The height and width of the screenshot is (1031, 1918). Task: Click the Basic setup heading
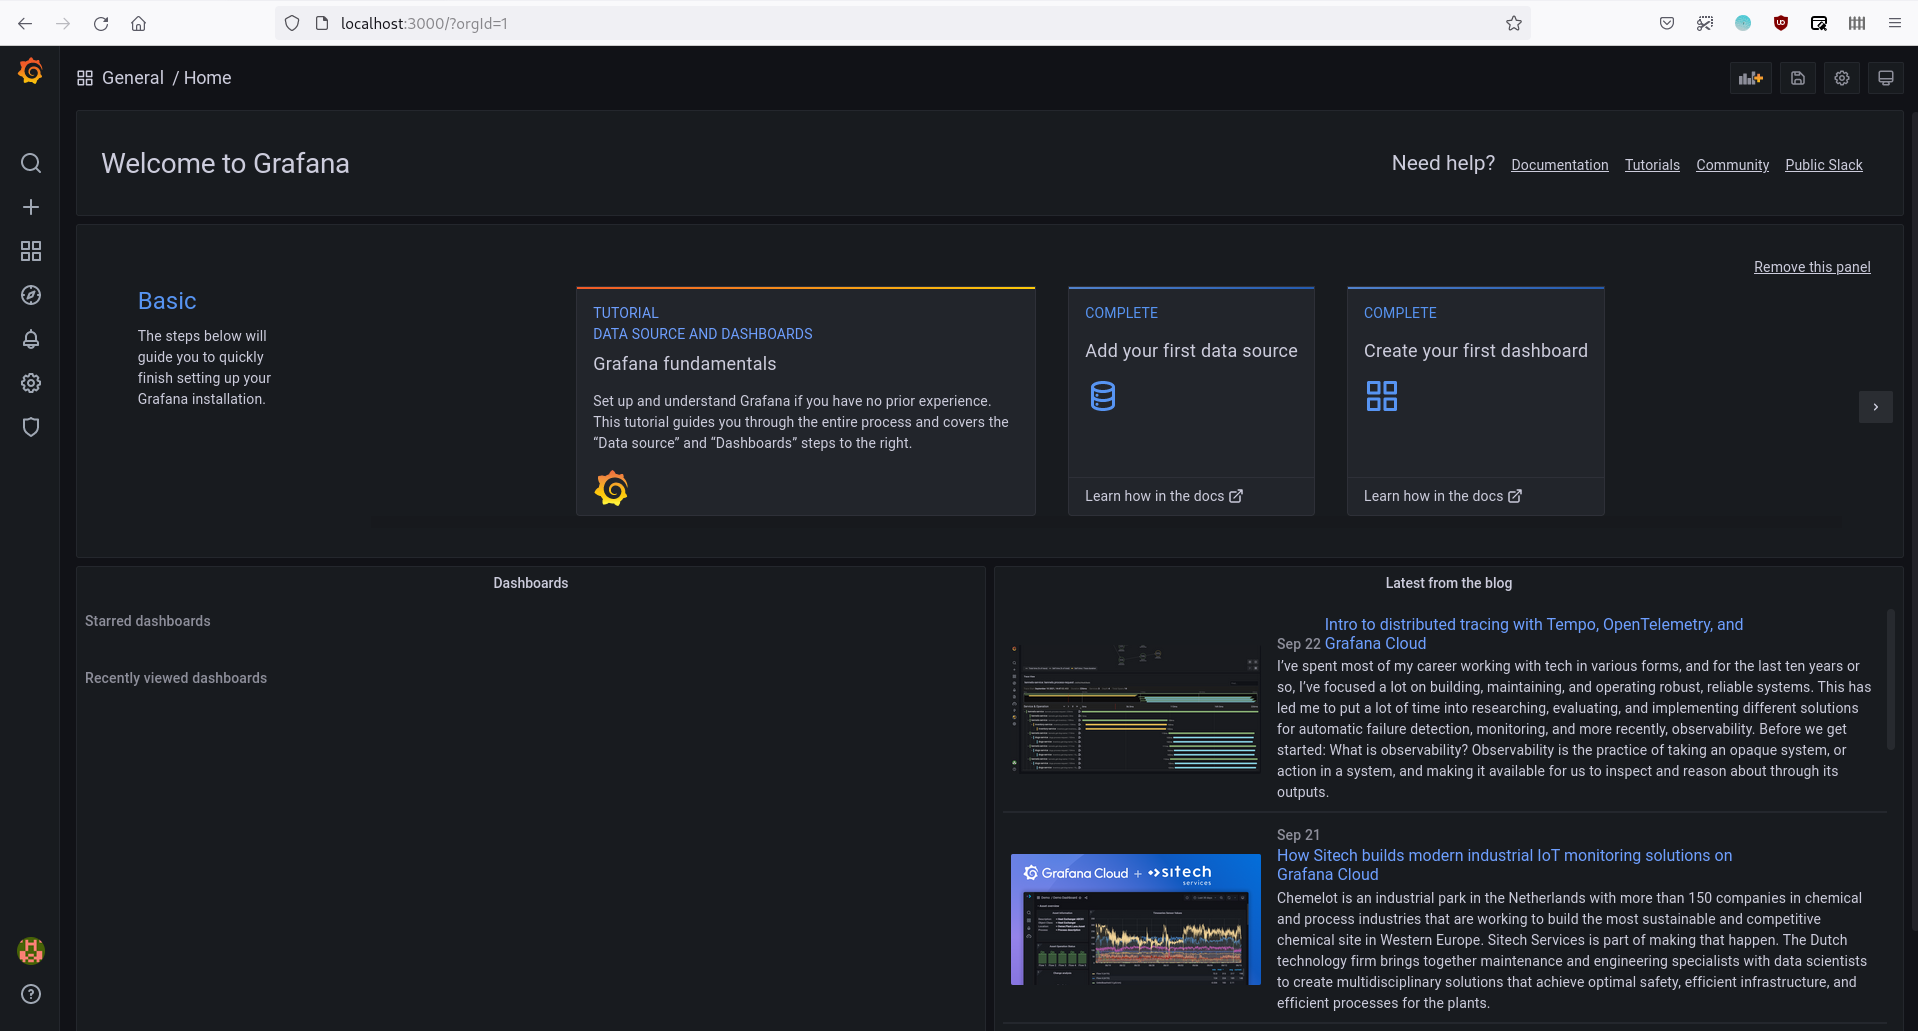coord(167,301)
